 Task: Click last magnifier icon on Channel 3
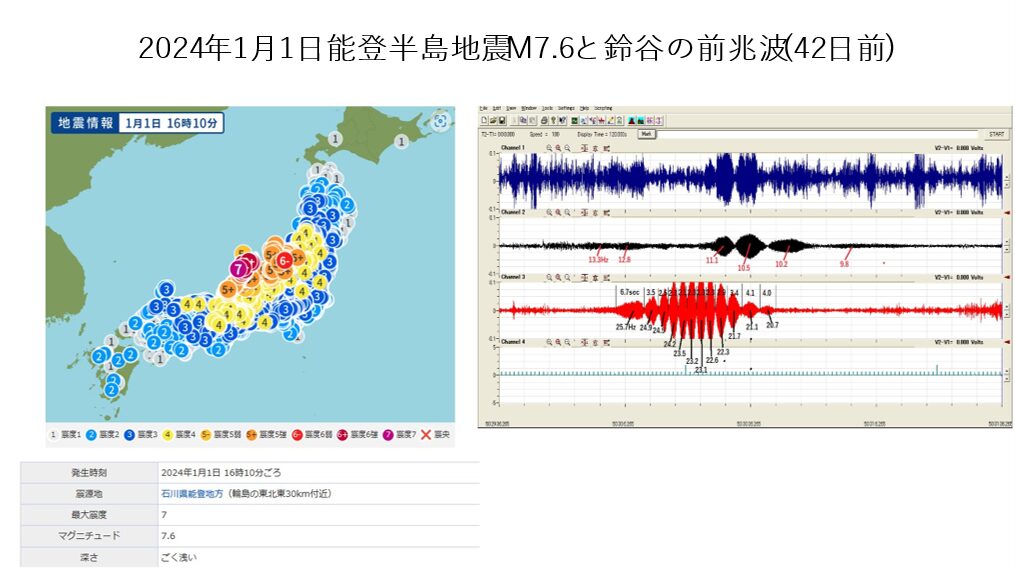coord(567,276)
